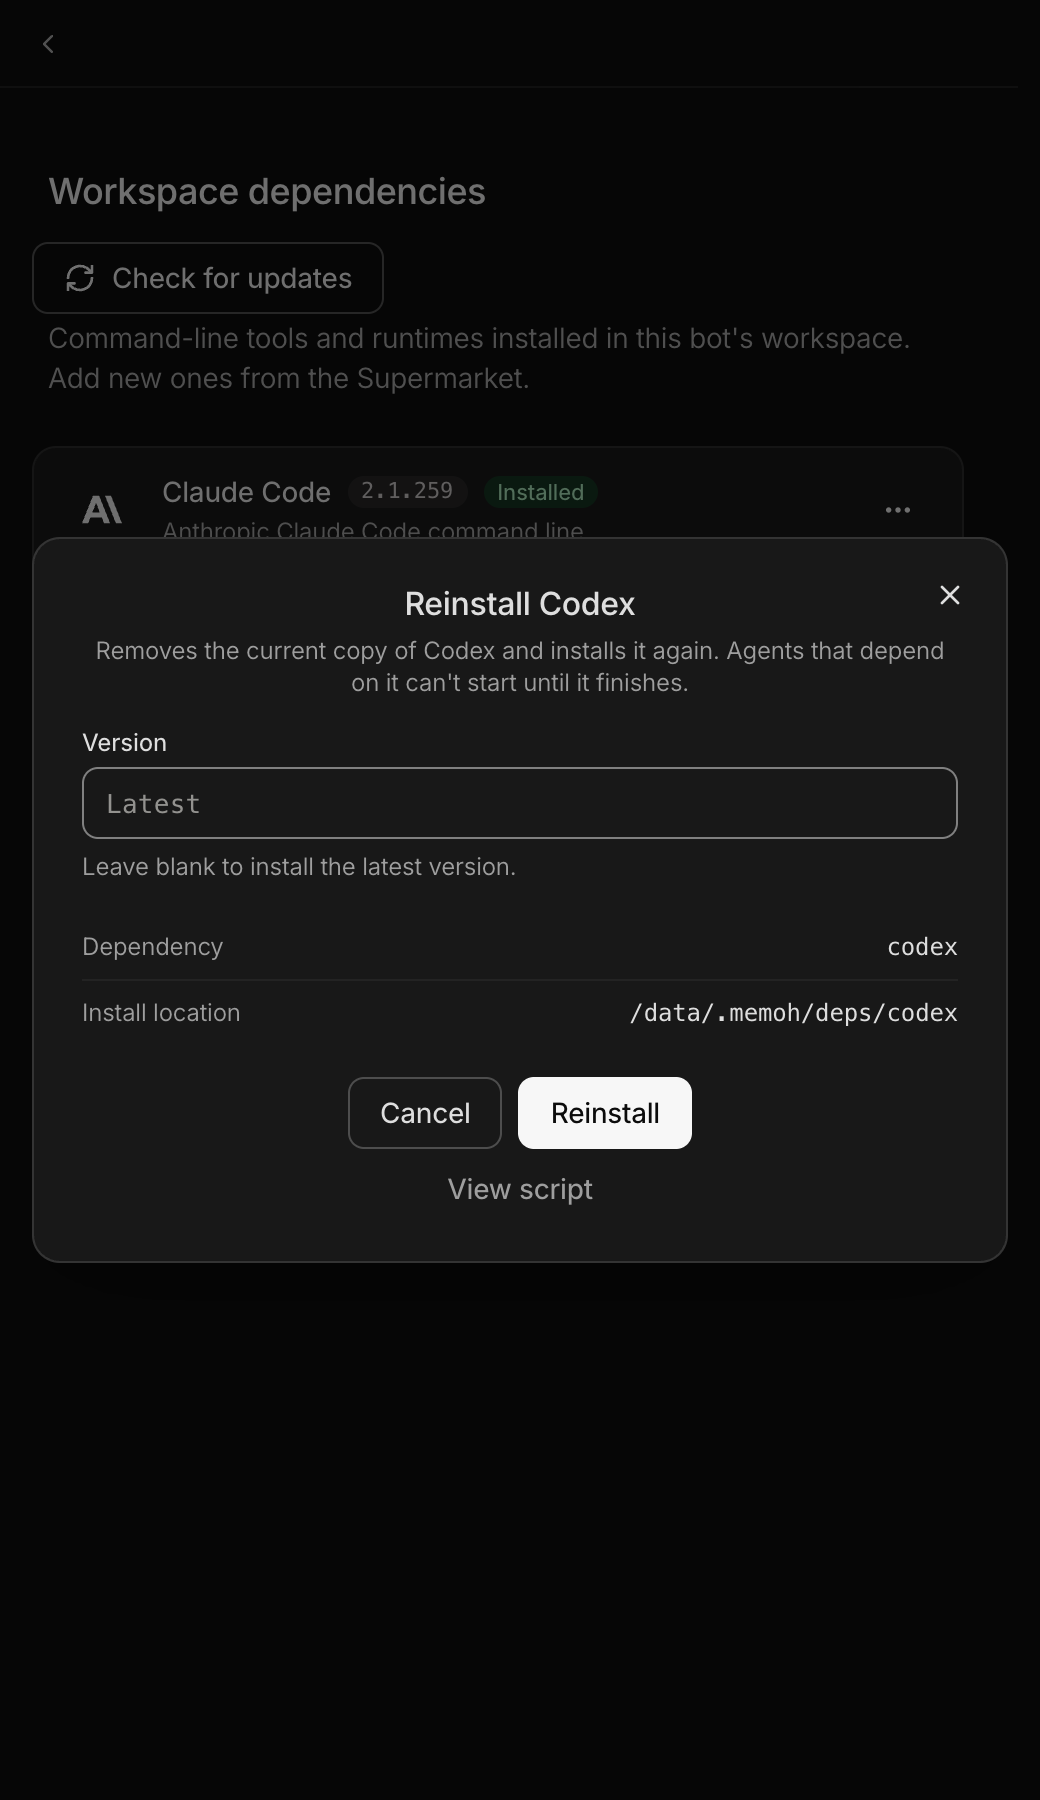Click the codex dependency value
The width and height of the screenshot is (1040, 1800).
(x=922, y=947)
